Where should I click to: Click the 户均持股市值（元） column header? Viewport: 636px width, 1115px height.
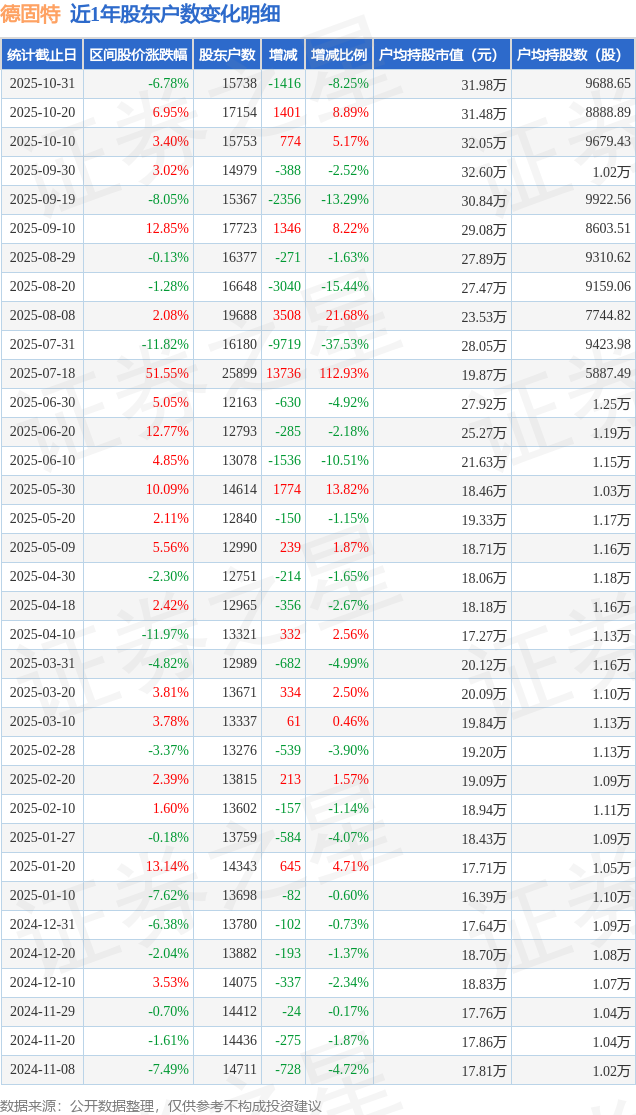[x=441, y=55]
